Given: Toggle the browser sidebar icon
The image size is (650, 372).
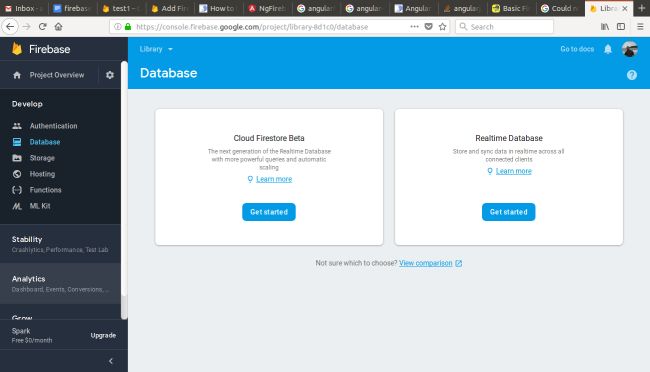Looking at the screenshot, I should (621, 27).
